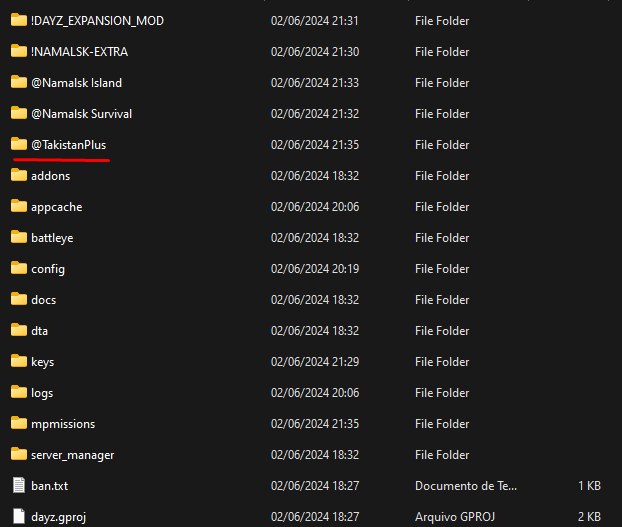This screenshot has width=622, height=527.
Task: Click the date modified of dayz.gproj
Action: pos(315,517)
